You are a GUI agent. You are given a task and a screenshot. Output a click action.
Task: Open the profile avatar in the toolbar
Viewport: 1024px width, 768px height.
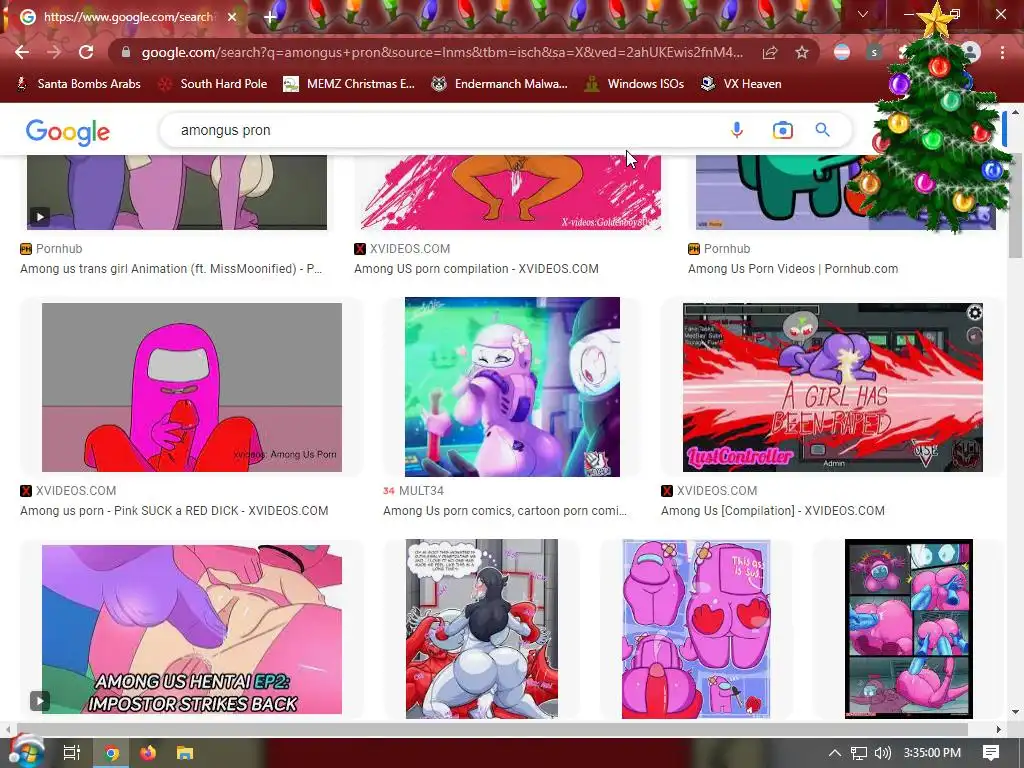pos(971,52)
